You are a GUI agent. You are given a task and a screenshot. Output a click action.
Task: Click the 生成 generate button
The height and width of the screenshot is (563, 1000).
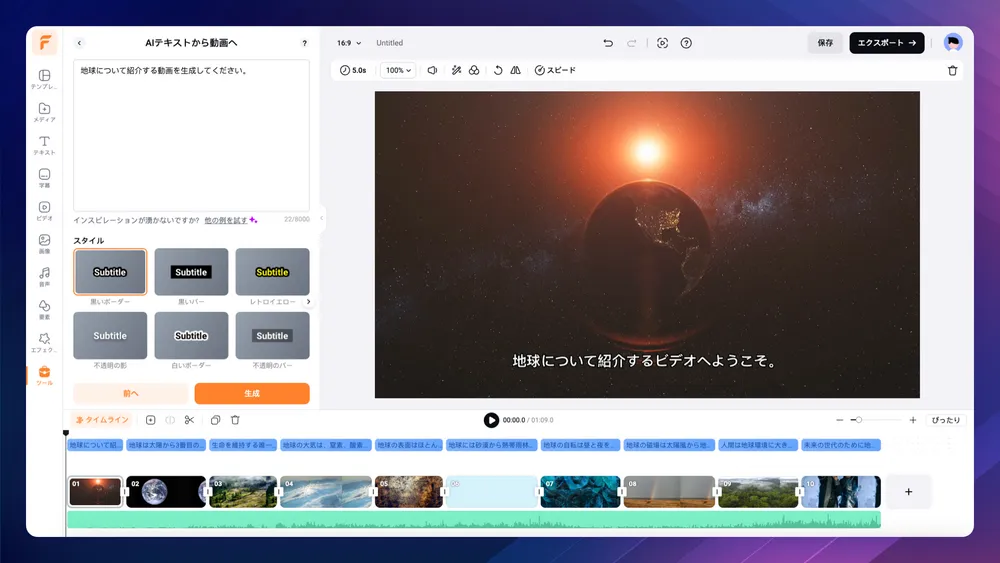click(x=252, y=393)
